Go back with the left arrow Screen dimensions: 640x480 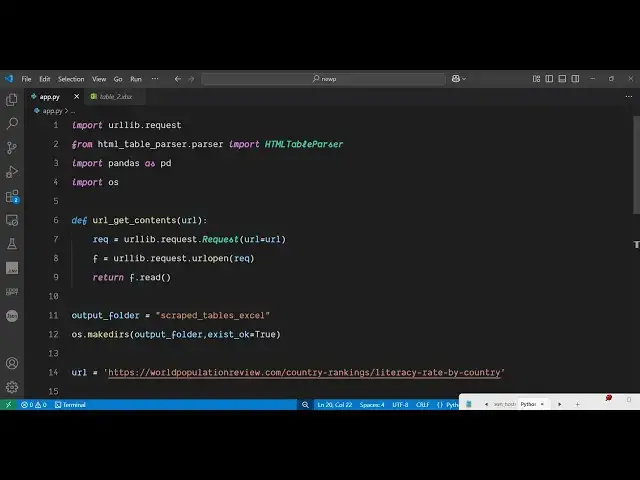[x=178, y=79]
